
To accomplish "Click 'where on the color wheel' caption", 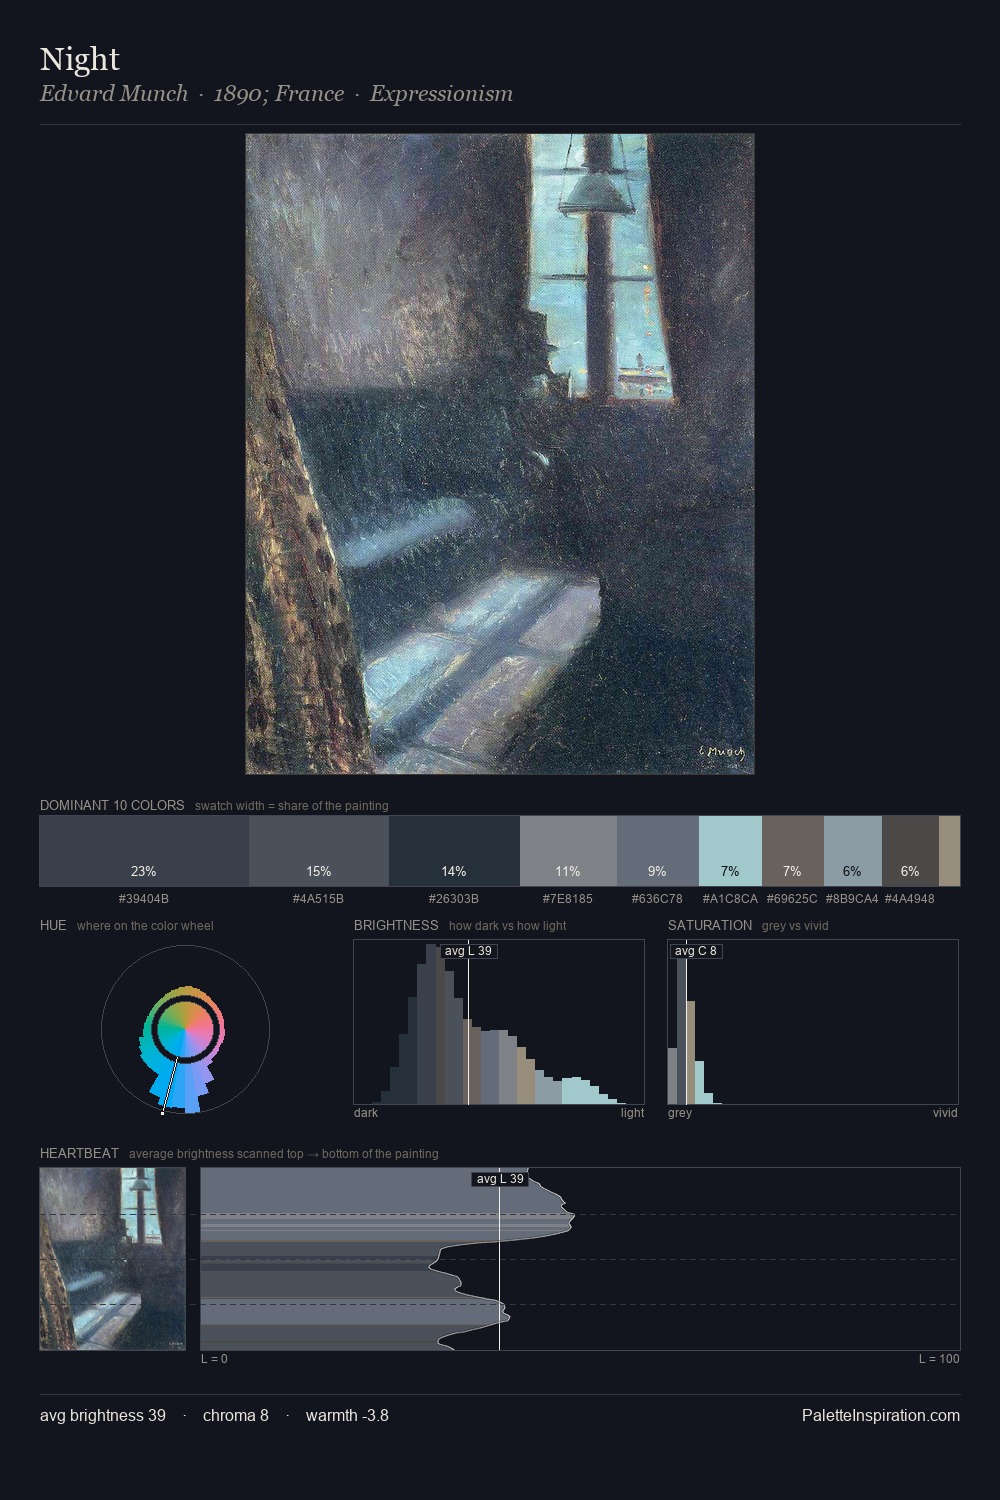I will (x=145, y=926).
